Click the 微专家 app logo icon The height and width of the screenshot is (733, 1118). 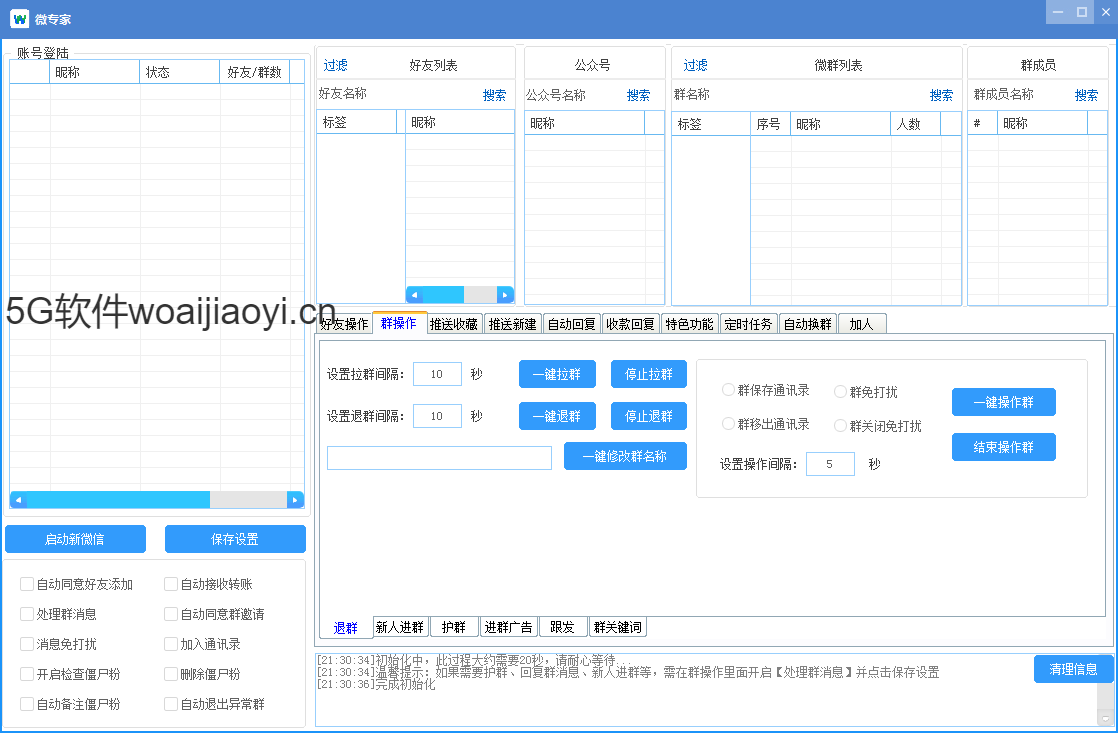pyautogui.click(x=19, y=19)
